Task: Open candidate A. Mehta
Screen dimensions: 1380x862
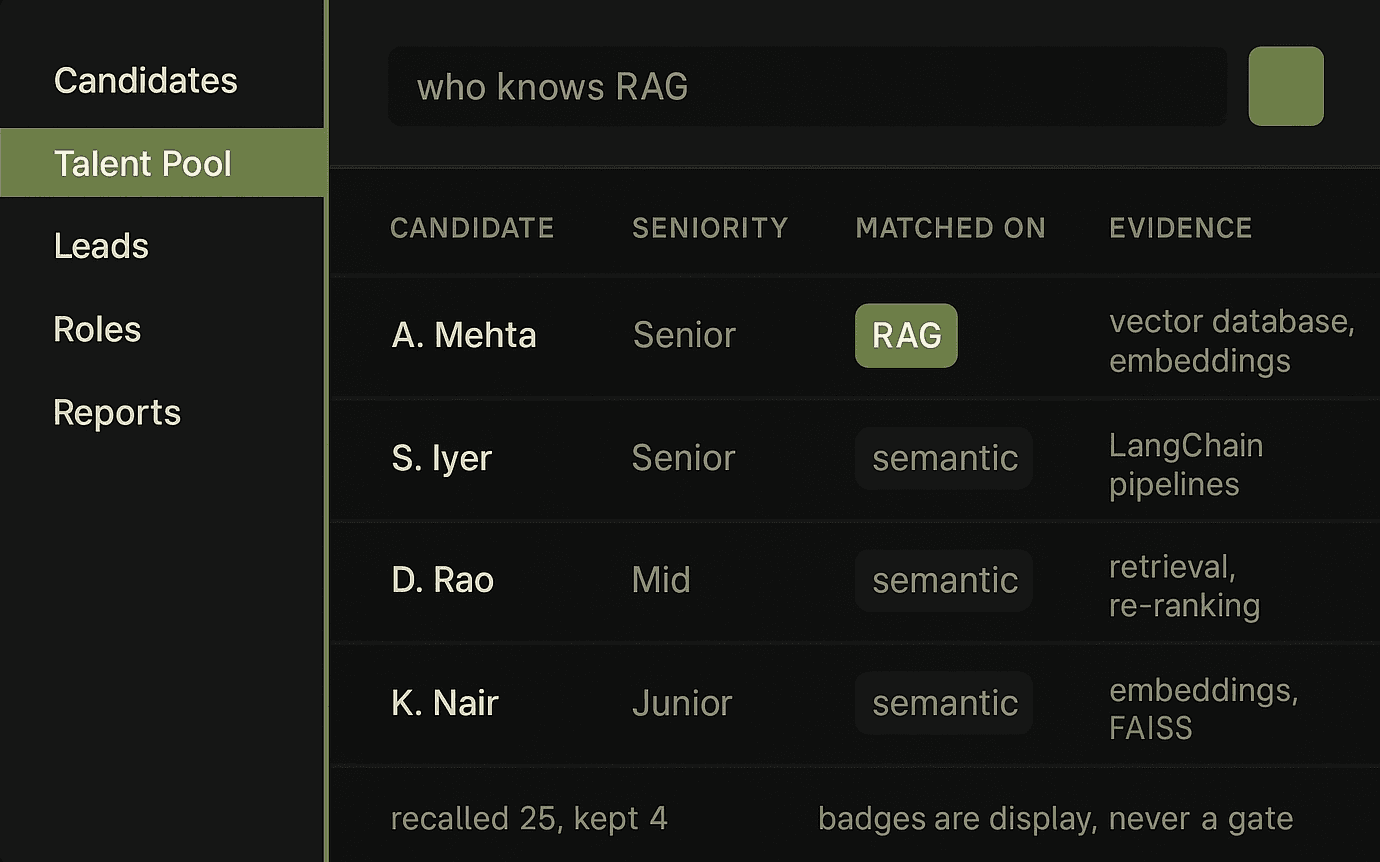Action: [x=464, y=335]
